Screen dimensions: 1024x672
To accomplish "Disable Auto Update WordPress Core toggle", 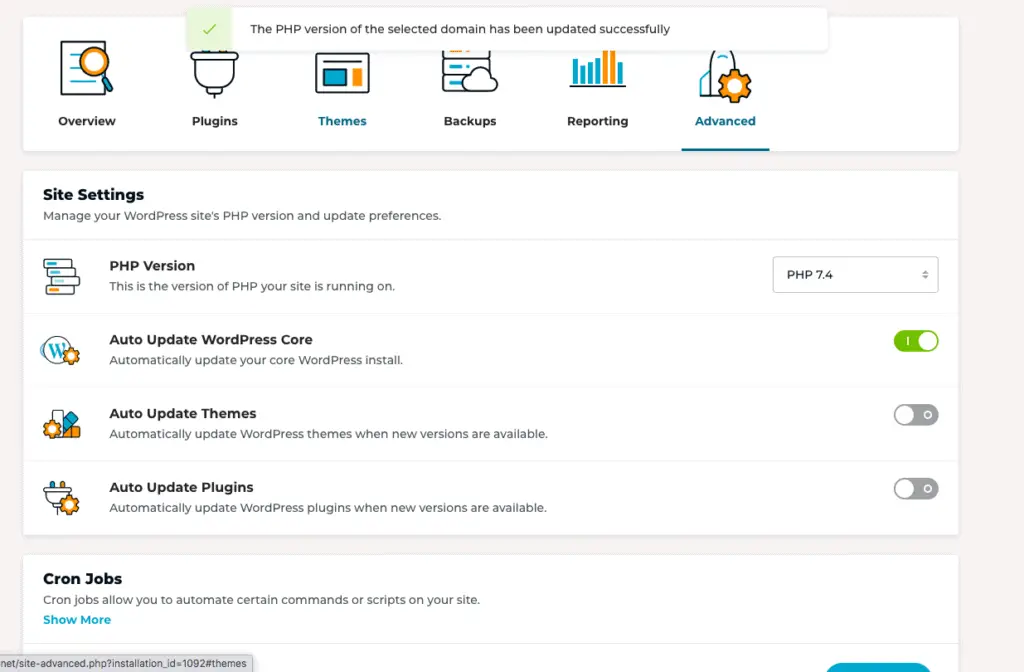I will (x=916, y=341).
